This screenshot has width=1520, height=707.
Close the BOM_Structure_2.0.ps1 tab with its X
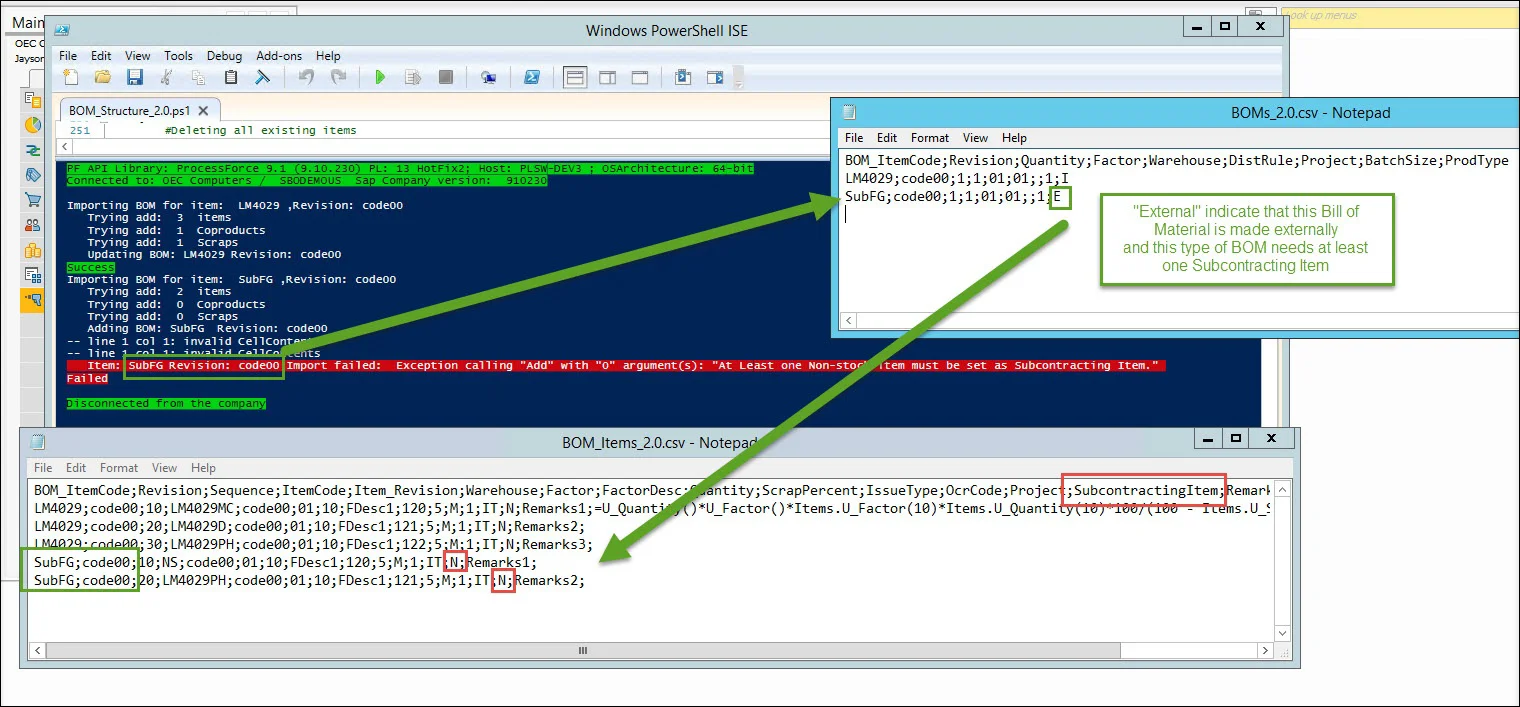204,110
